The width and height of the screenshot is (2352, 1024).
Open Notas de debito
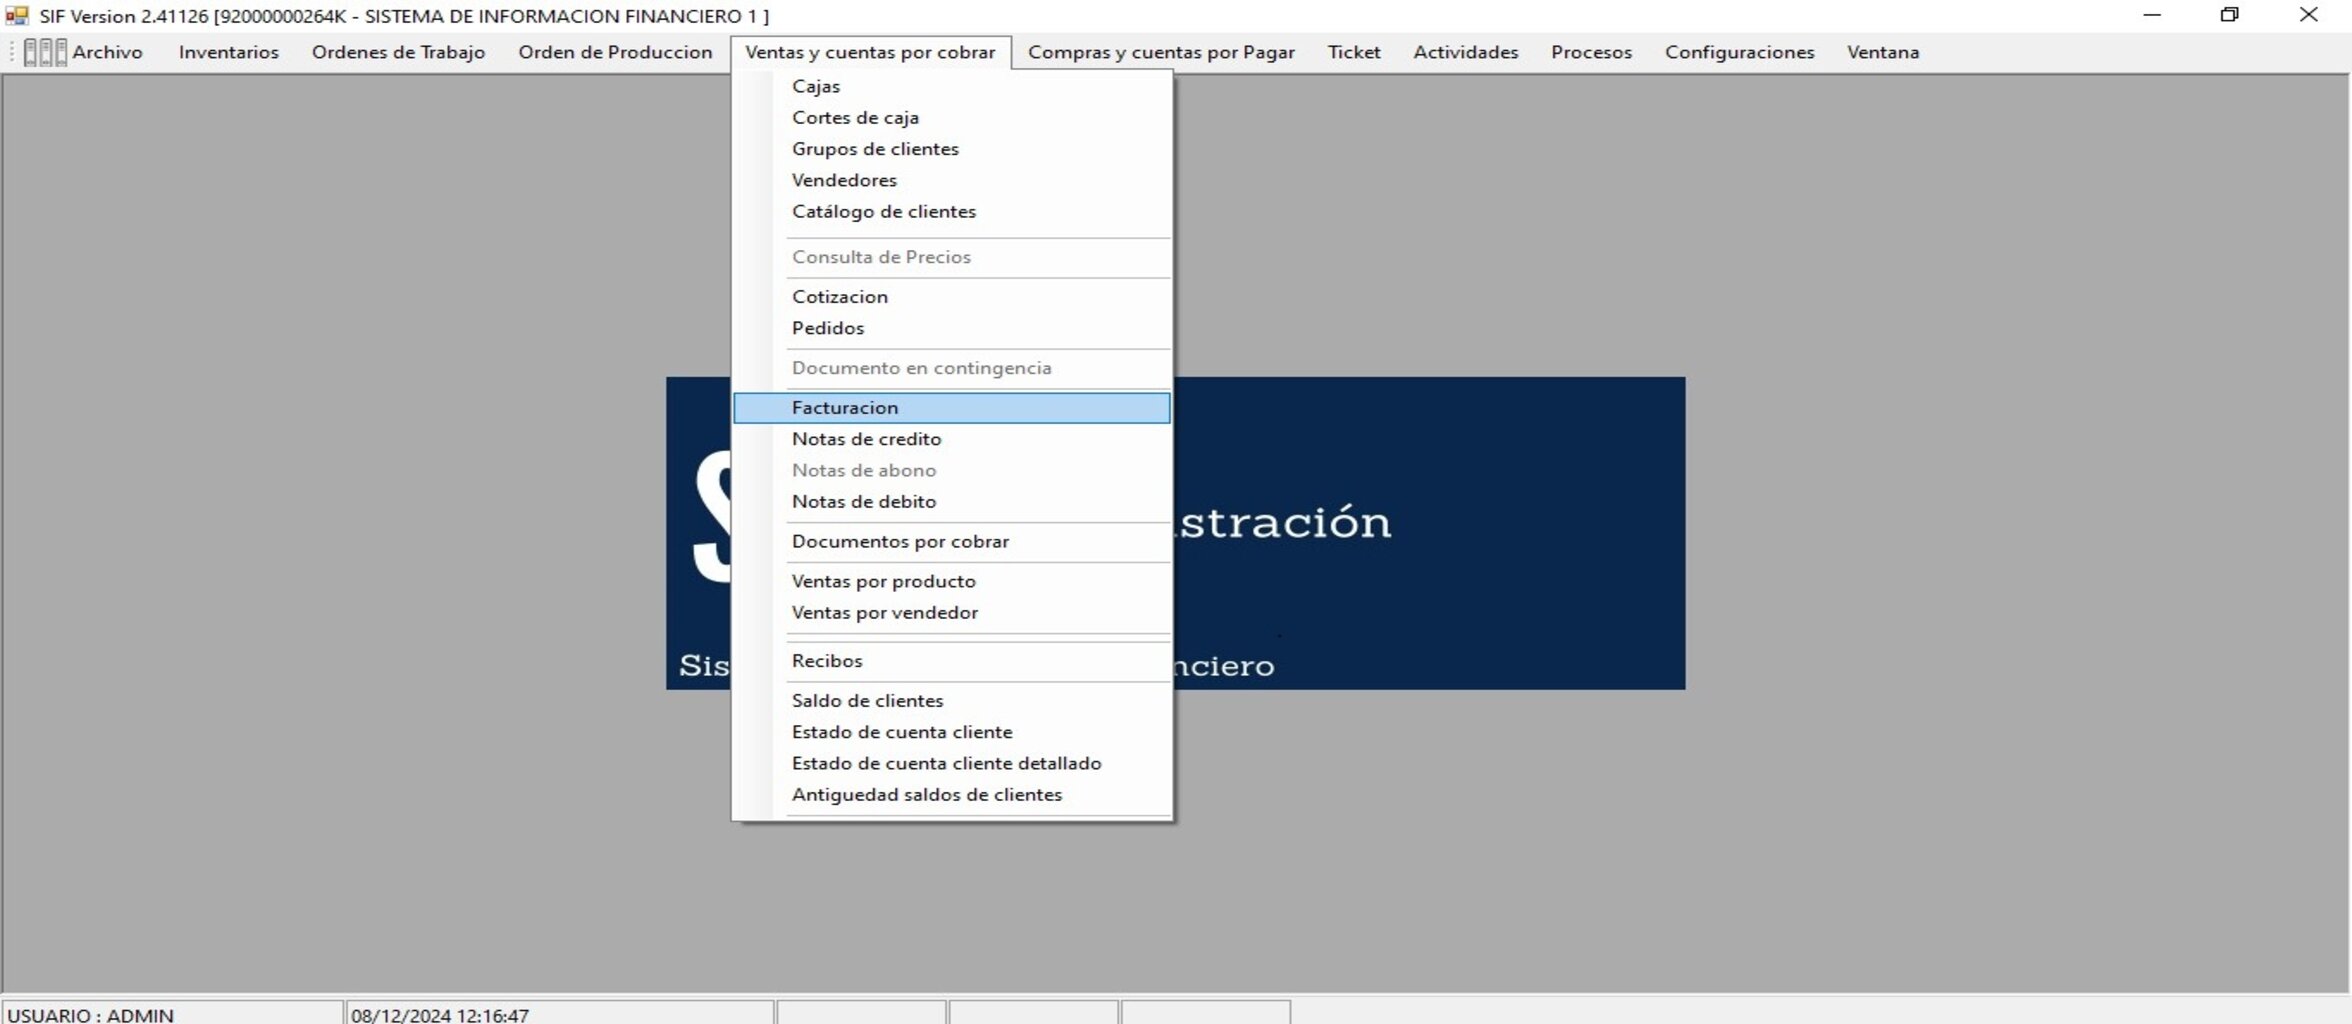pyautogui.click(x=952, y=502)
